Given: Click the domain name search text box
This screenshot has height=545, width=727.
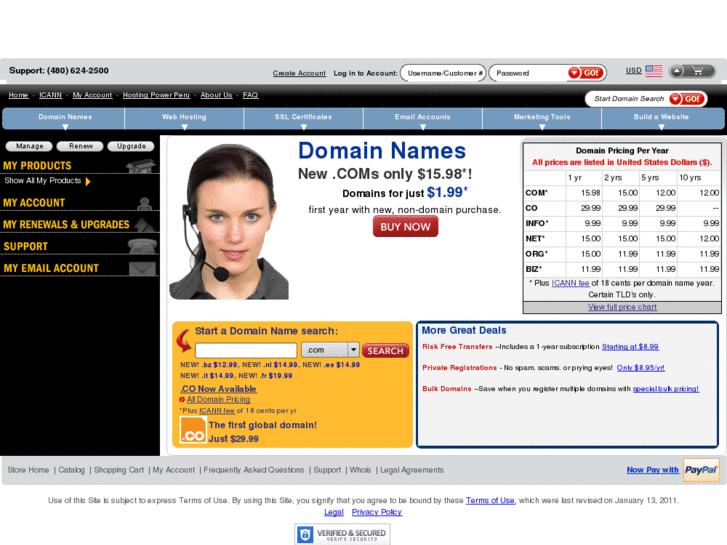Looking at the screenshot, I should click(x=246, y=350).
